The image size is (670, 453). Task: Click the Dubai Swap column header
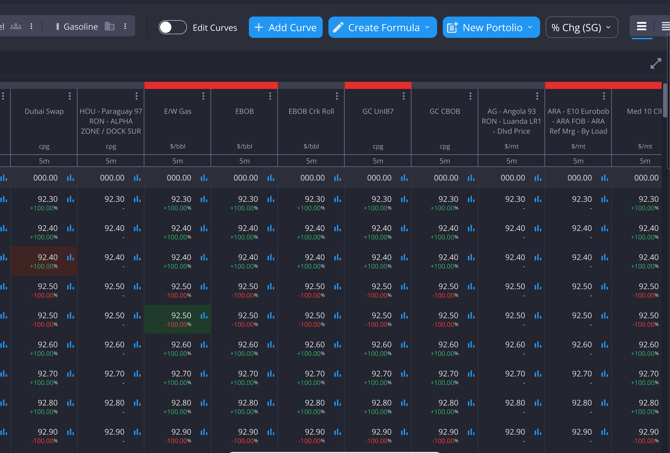44,111
